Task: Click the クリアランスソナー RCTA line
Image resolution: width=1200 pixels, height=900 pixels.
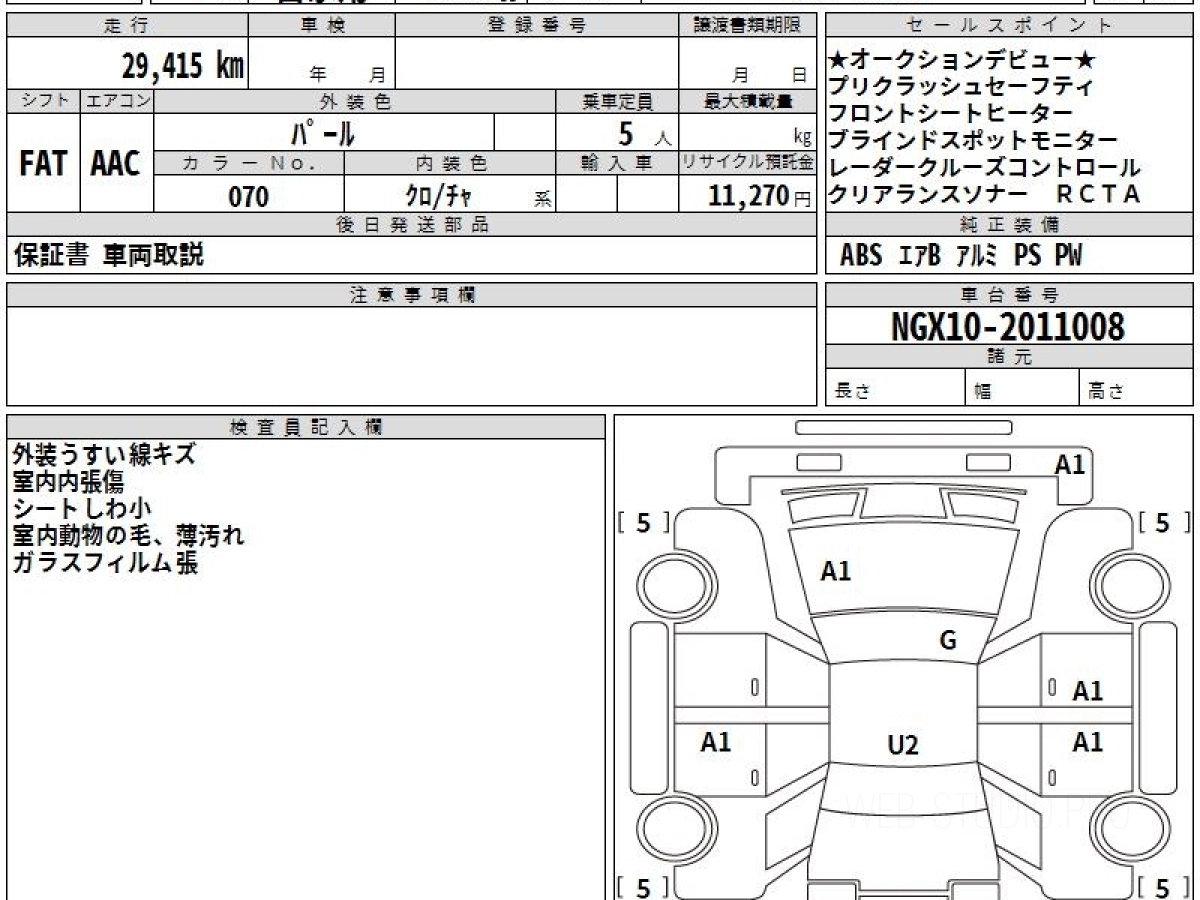Action: tap(986, 195)
